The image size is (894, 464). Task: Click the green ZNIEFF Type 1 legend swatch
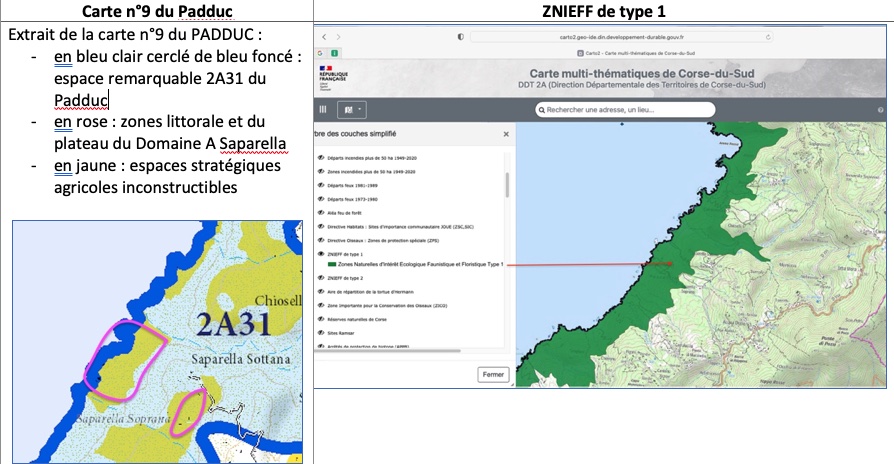(x=331, y=265)
